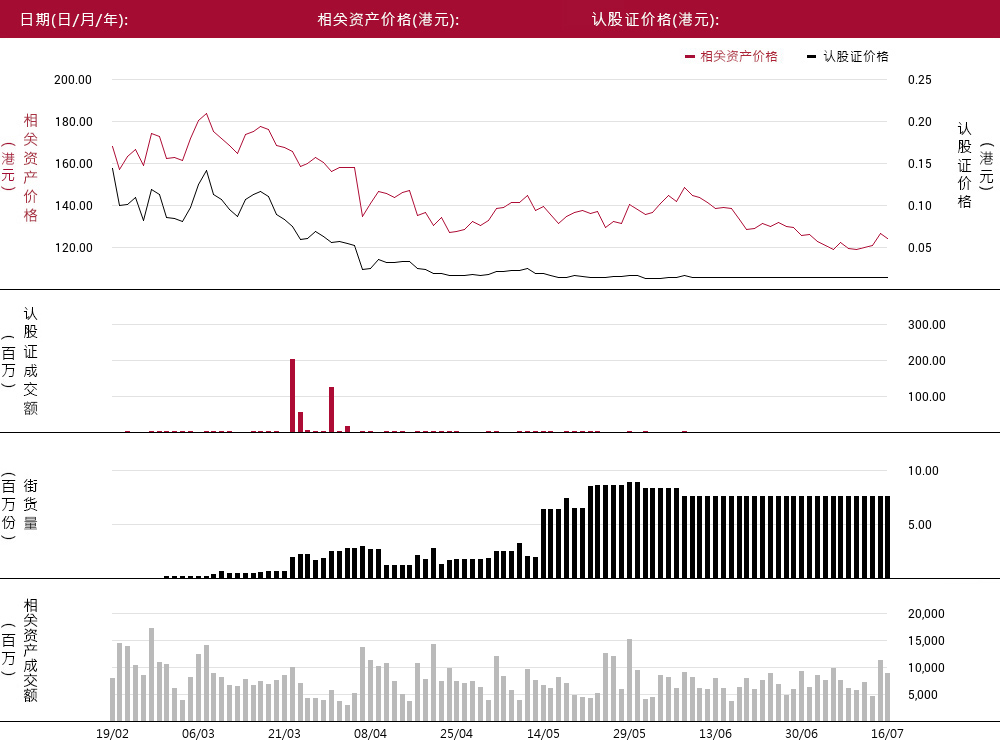Image resolution: width=1000 pixels, height=751 pixels.
Task: Click the 0.15 right axis value
Action: click(920, 163)
